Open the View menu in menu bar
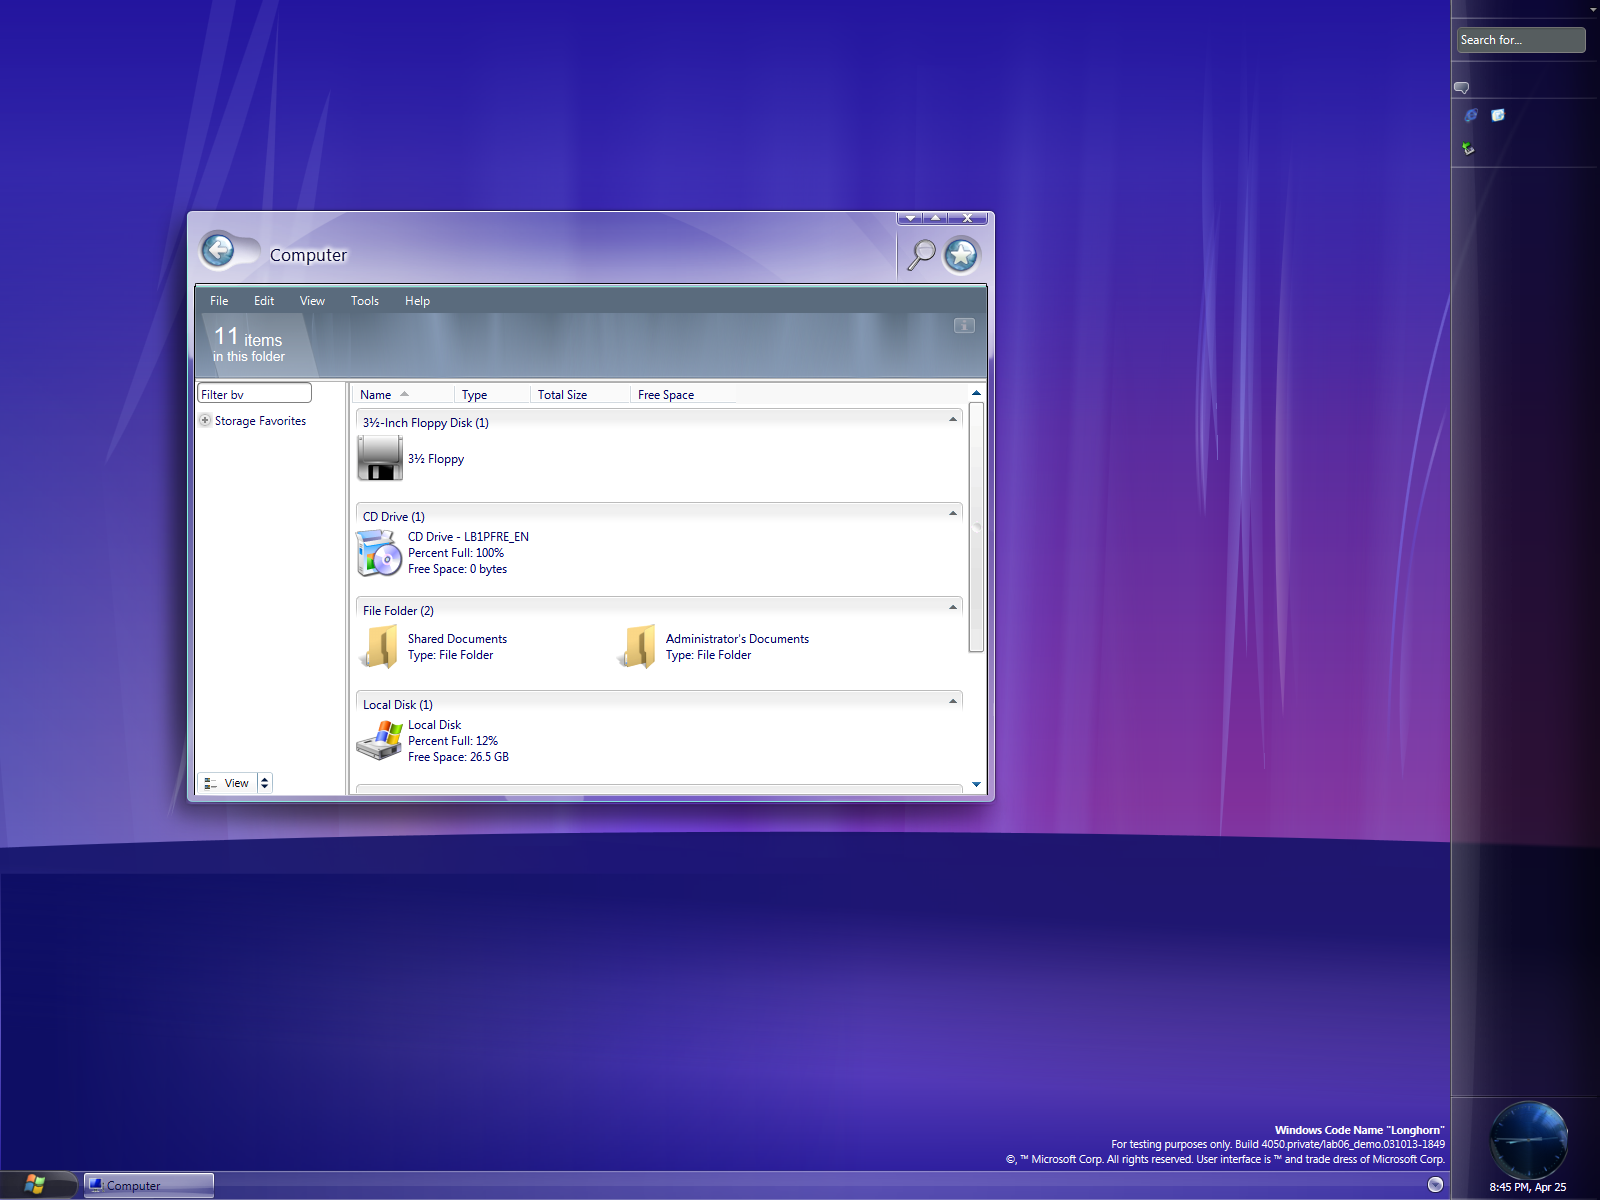Viewport: 1600px width, 1200px height. coord(312,301)
